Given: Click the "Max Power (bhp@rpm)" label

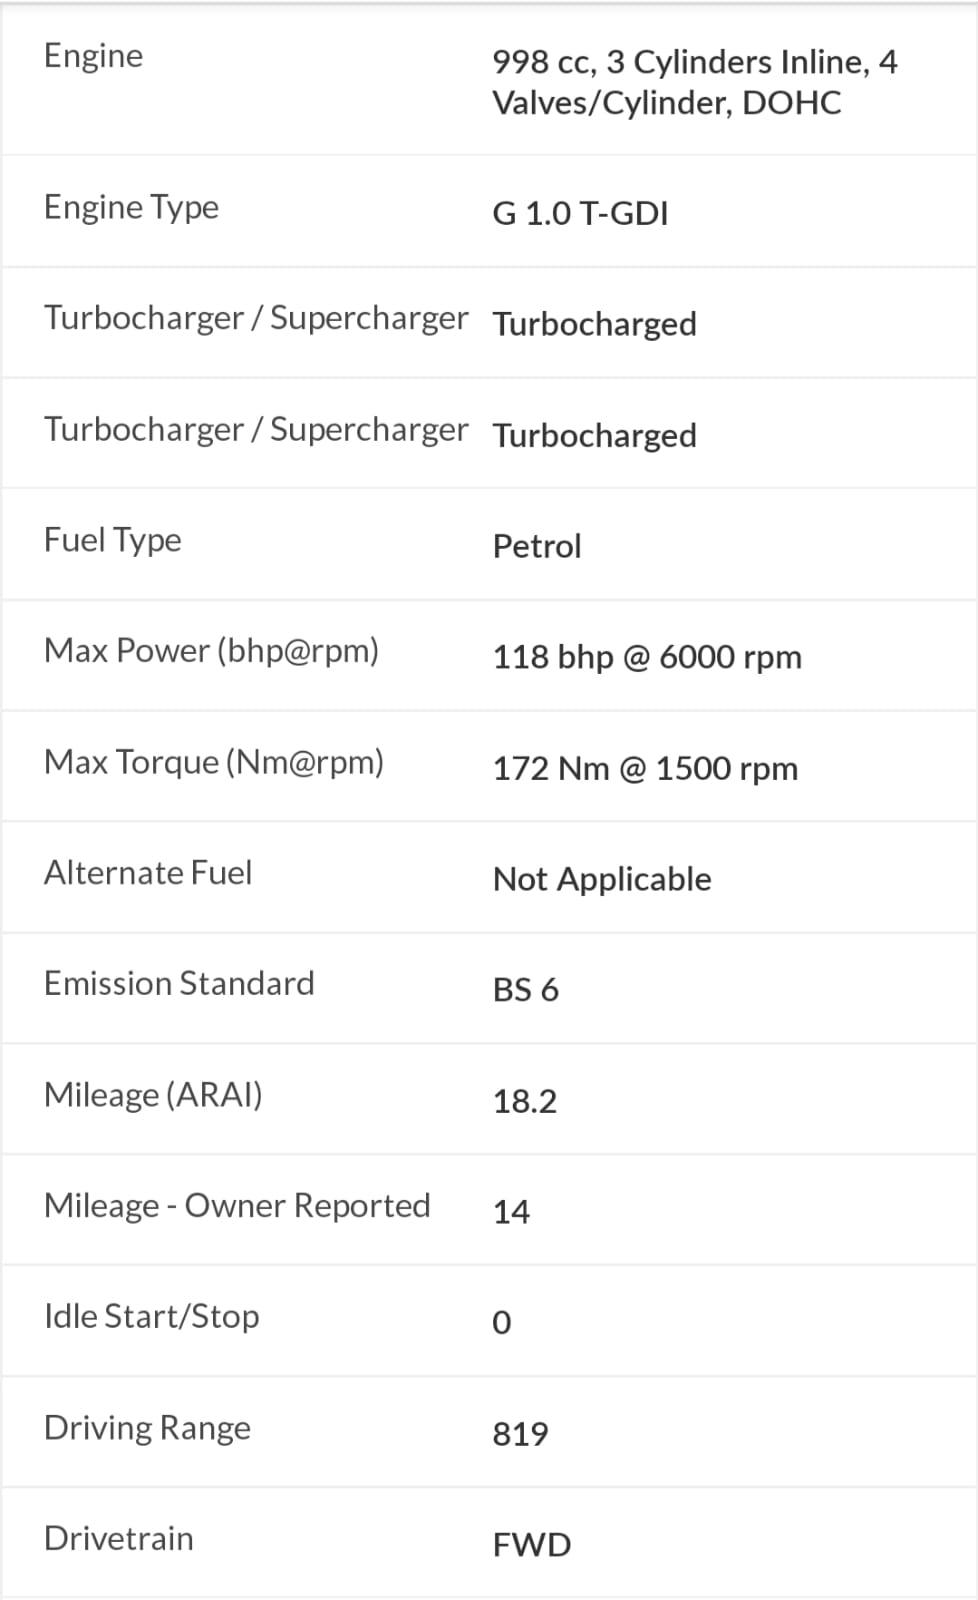Looking at the screenshot, I should [x=211, y=651].
